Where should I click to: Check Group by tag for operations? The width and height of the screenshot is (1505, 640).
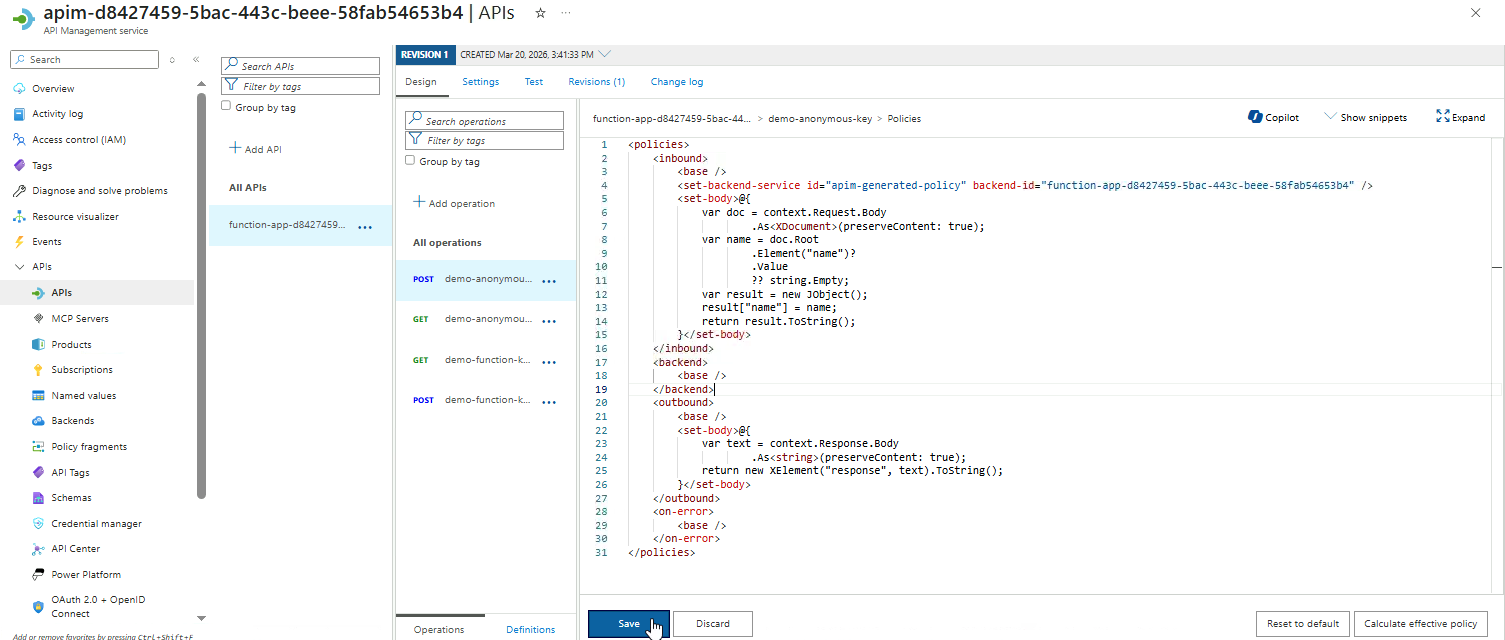point(410,160)
